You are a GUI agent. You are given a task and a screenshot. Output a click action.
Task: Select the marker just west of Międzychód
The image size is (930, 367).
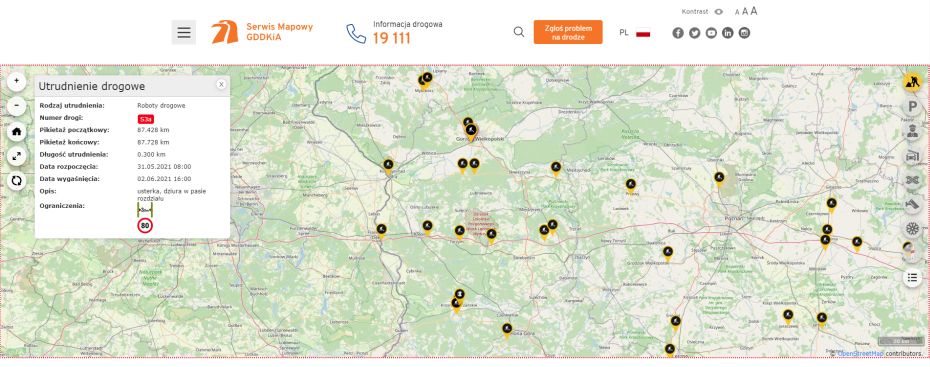point(556,169)
